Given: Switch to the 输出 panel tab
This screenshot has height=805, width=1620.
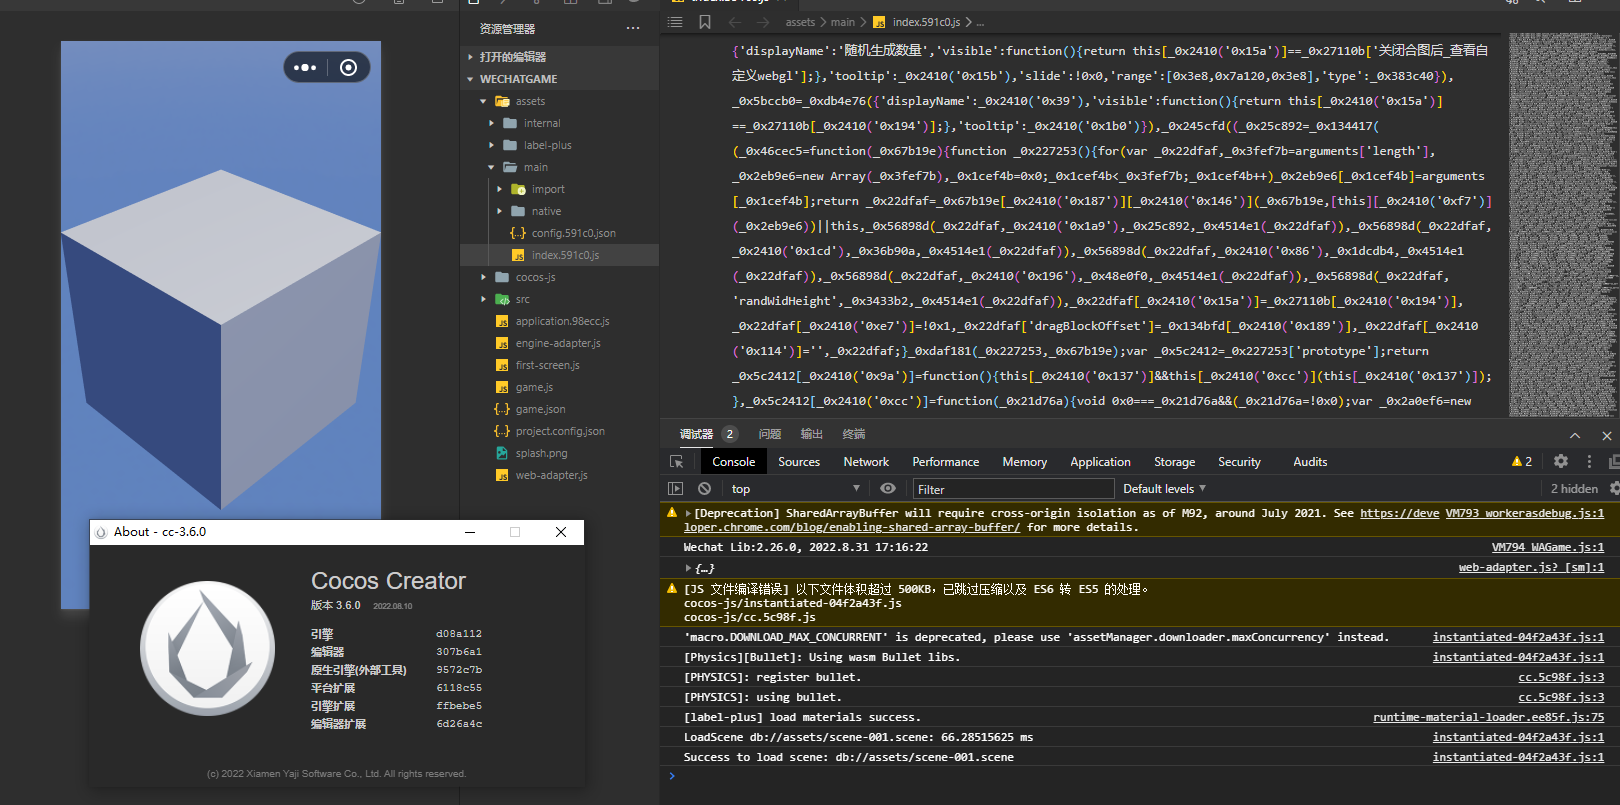Looking at the screenshot, I should click(811, 434).
